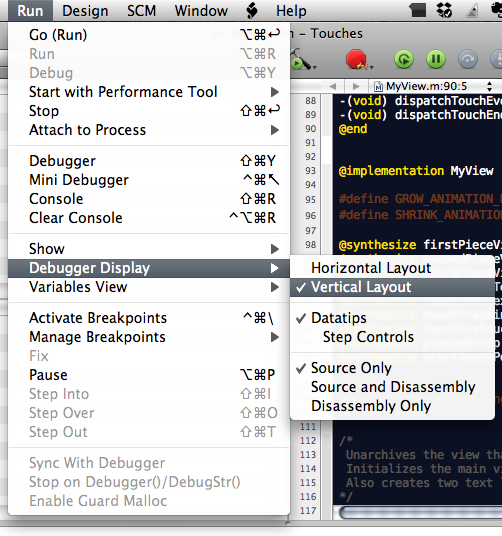Open the Help menu
This screenshot has width=502, height=536.
click(x=291, y=11)
